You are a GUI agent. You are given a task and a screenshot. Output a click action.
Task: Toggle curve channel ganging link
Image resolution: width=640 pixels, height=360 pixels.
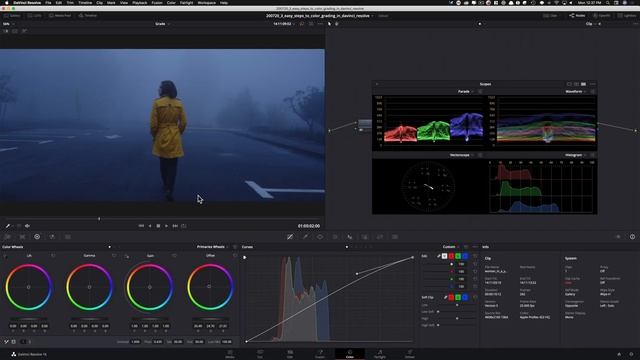coord(439,256)
